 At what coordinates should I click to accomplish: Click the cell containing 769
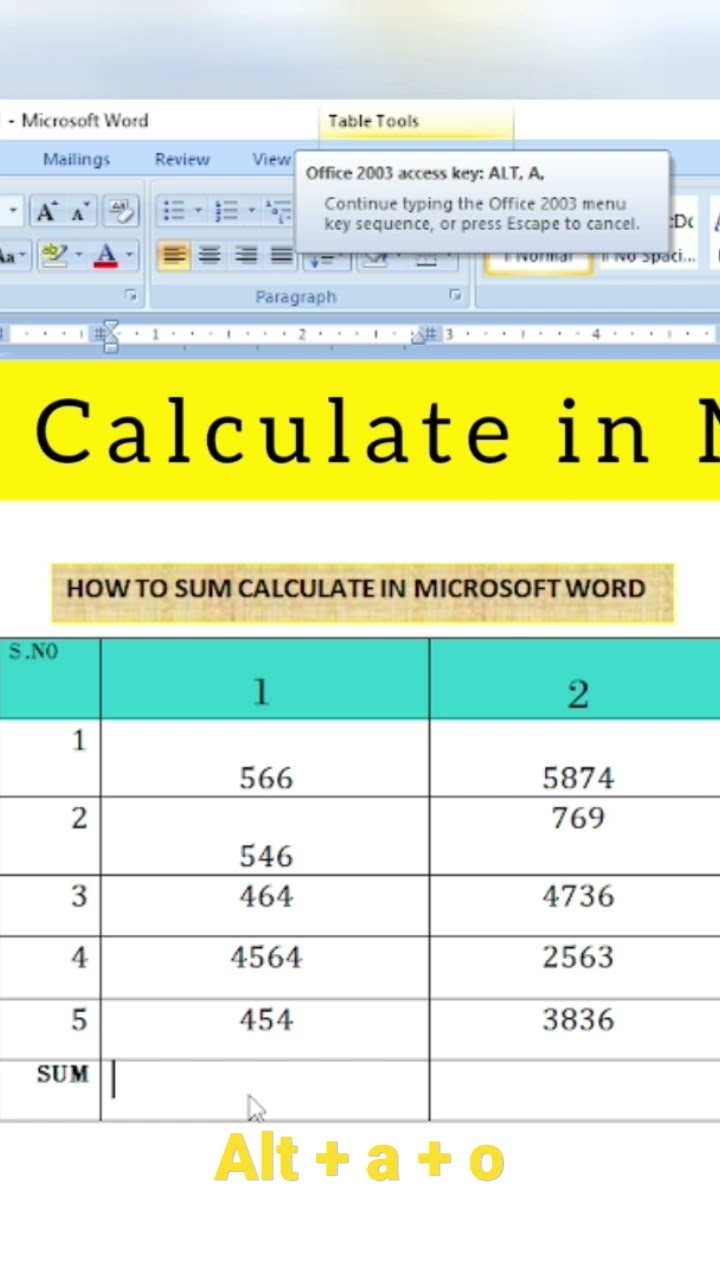point(575,836)
